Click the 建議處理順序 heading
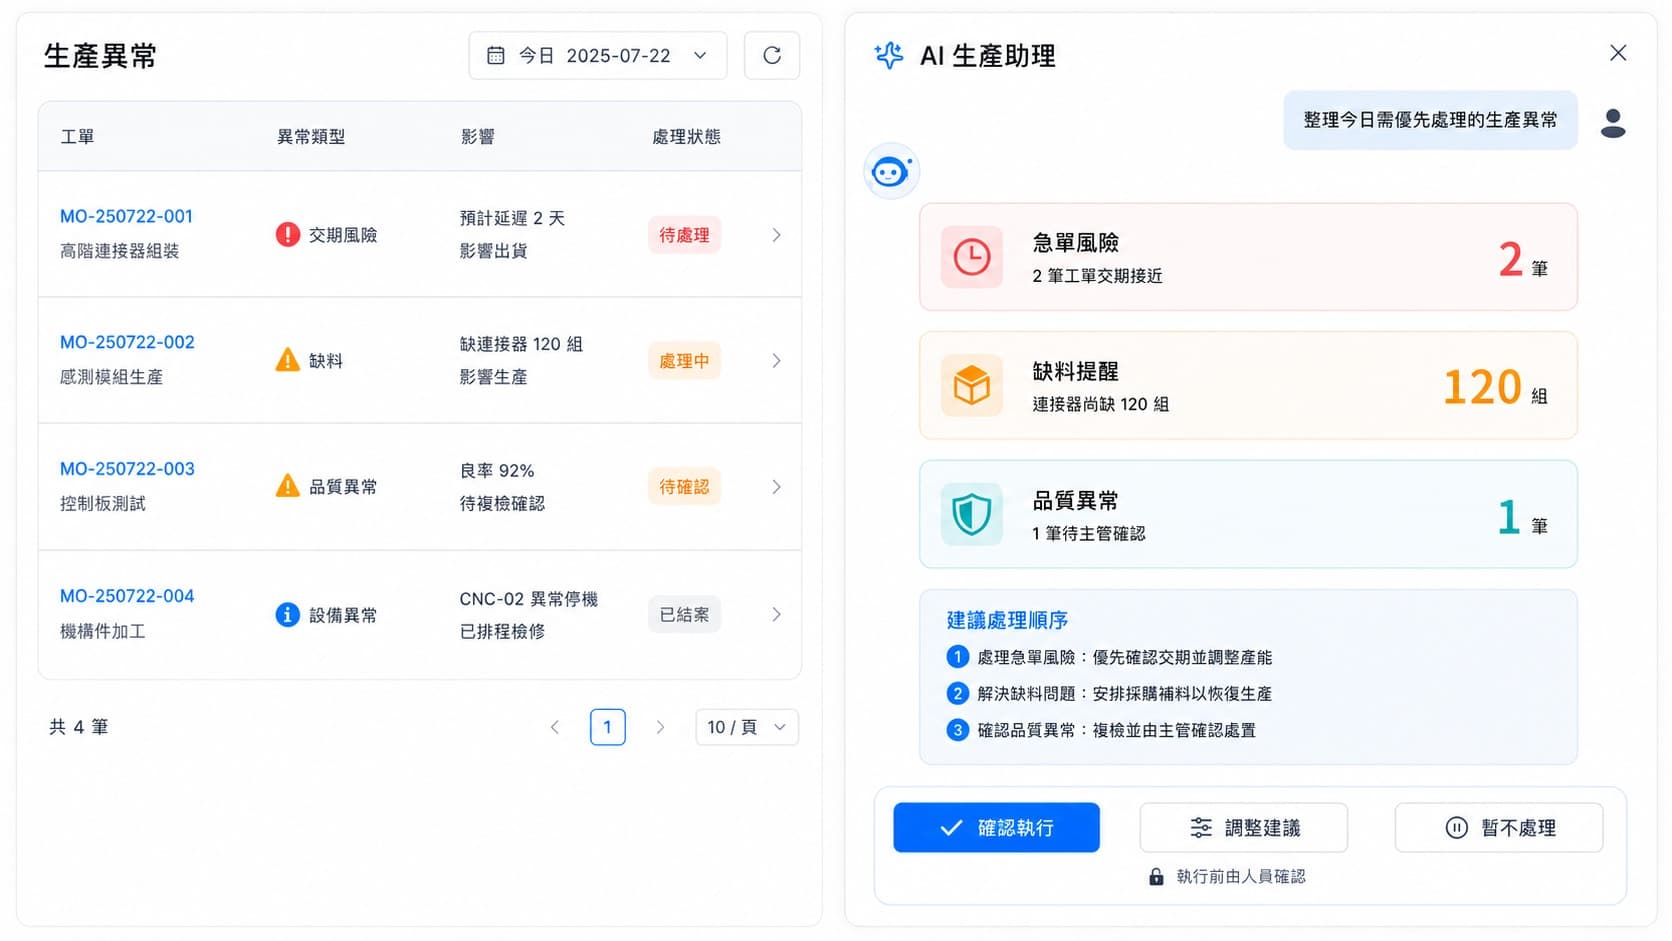 click(1007, 620)
